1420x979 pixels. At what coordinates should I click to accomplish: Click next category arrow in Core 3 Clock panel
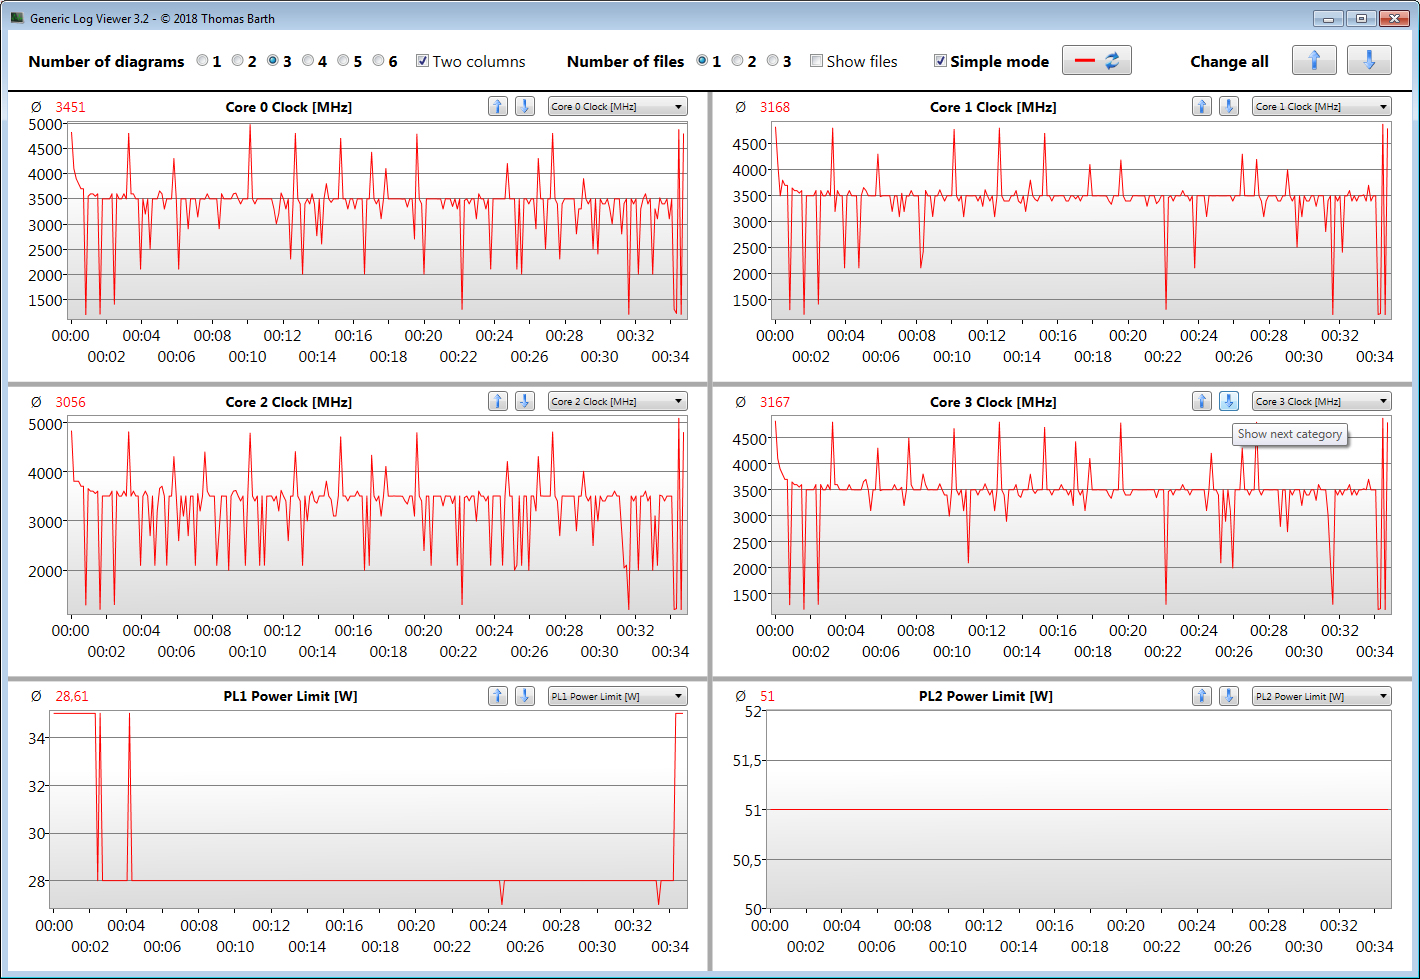point(1228,401)
